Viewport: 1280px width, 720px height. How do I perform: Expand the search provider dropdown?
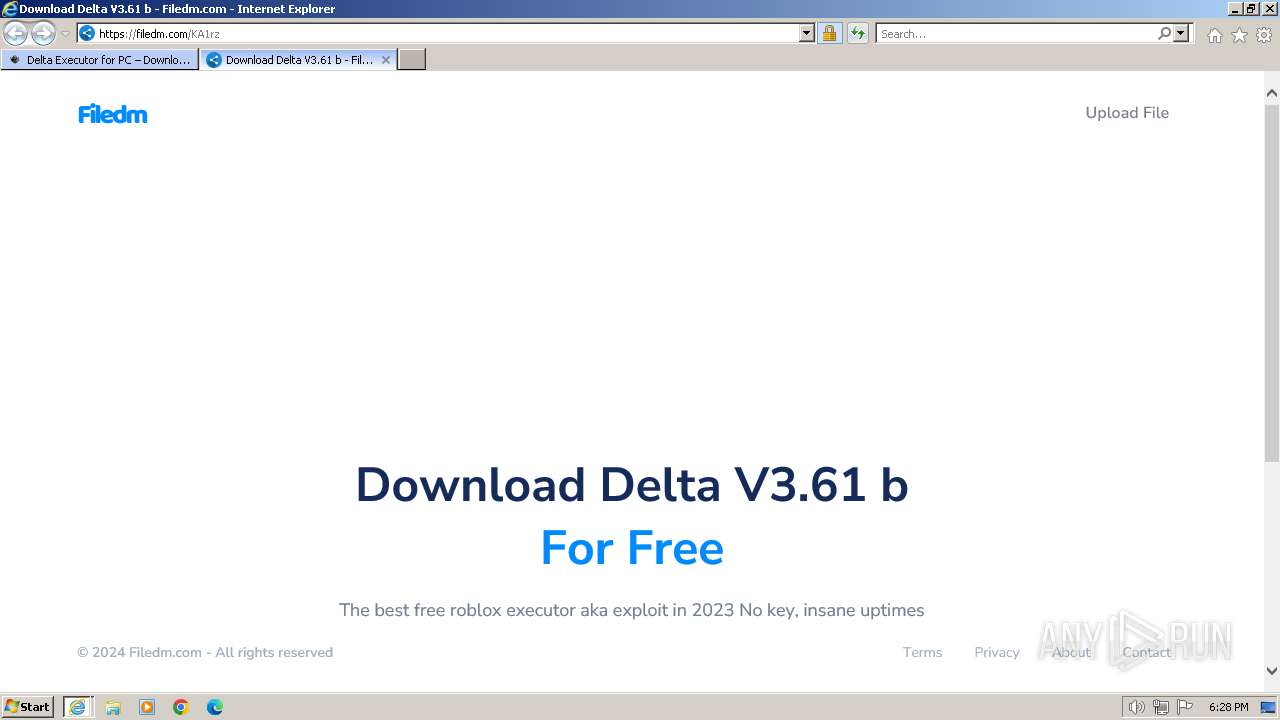[1181, 33]
